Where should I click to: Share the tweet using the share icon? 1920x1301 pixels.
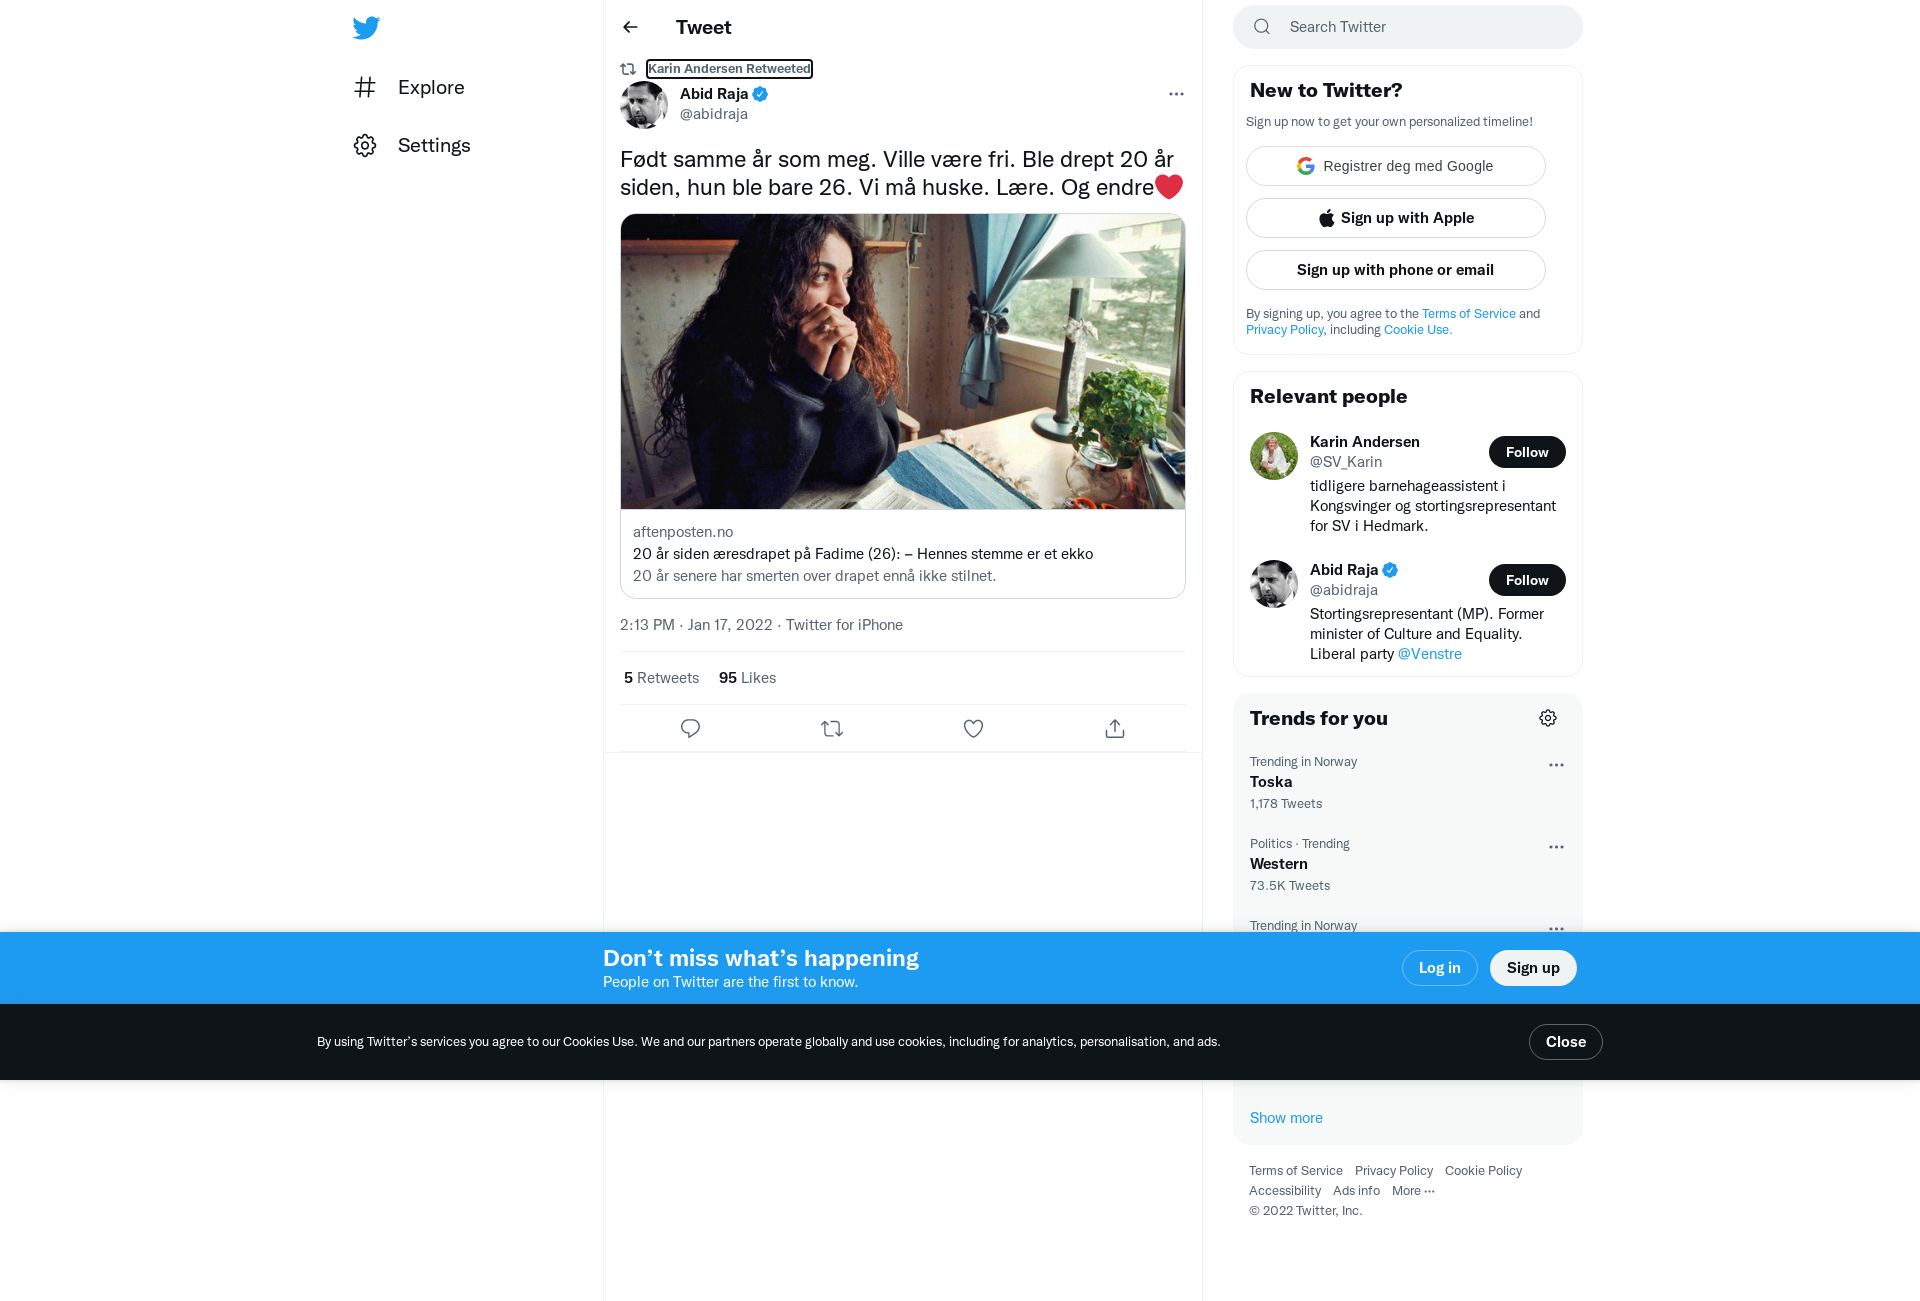(1115, 728)
